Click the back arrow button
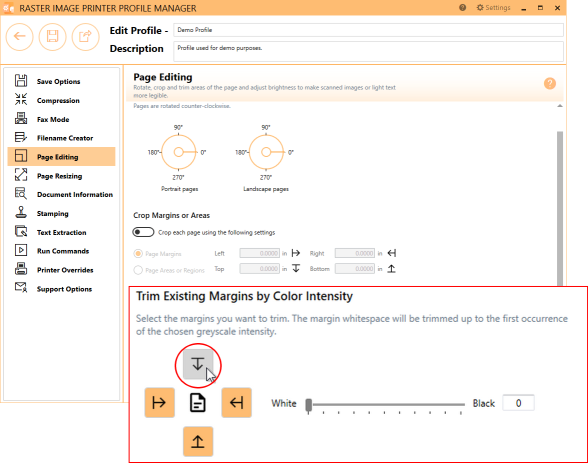Viewport: 588px width, 463px height. pos(20,36)
